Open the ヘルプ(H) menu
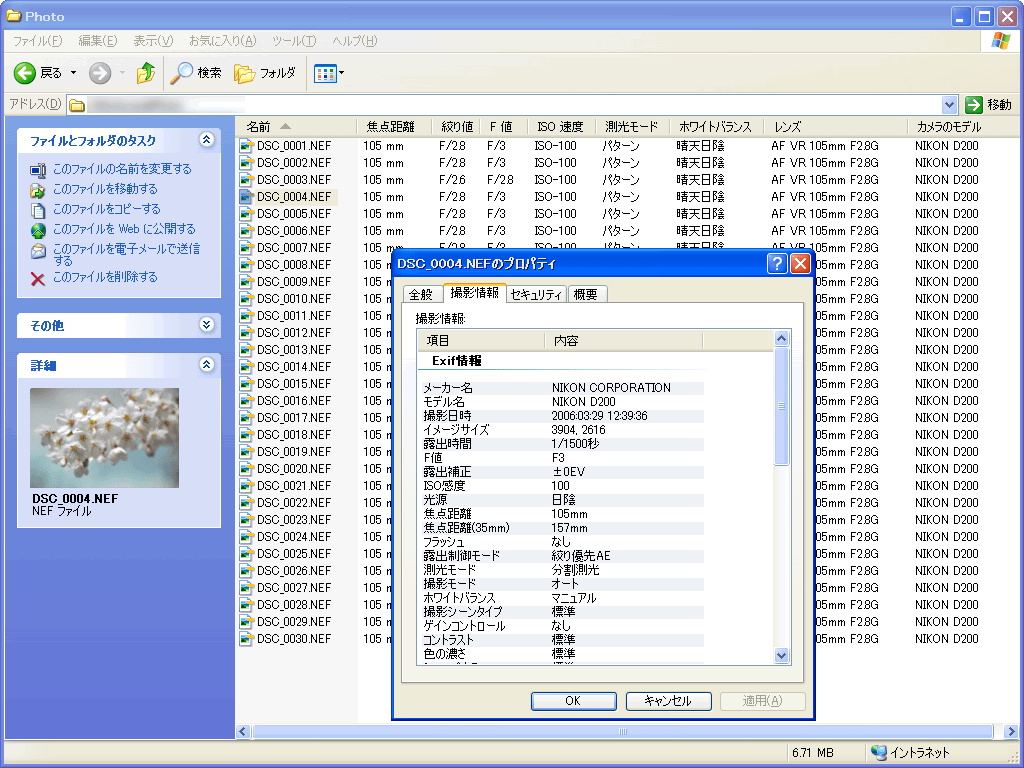This screenshot has width=1024, height=768. (x=355, y=40)
